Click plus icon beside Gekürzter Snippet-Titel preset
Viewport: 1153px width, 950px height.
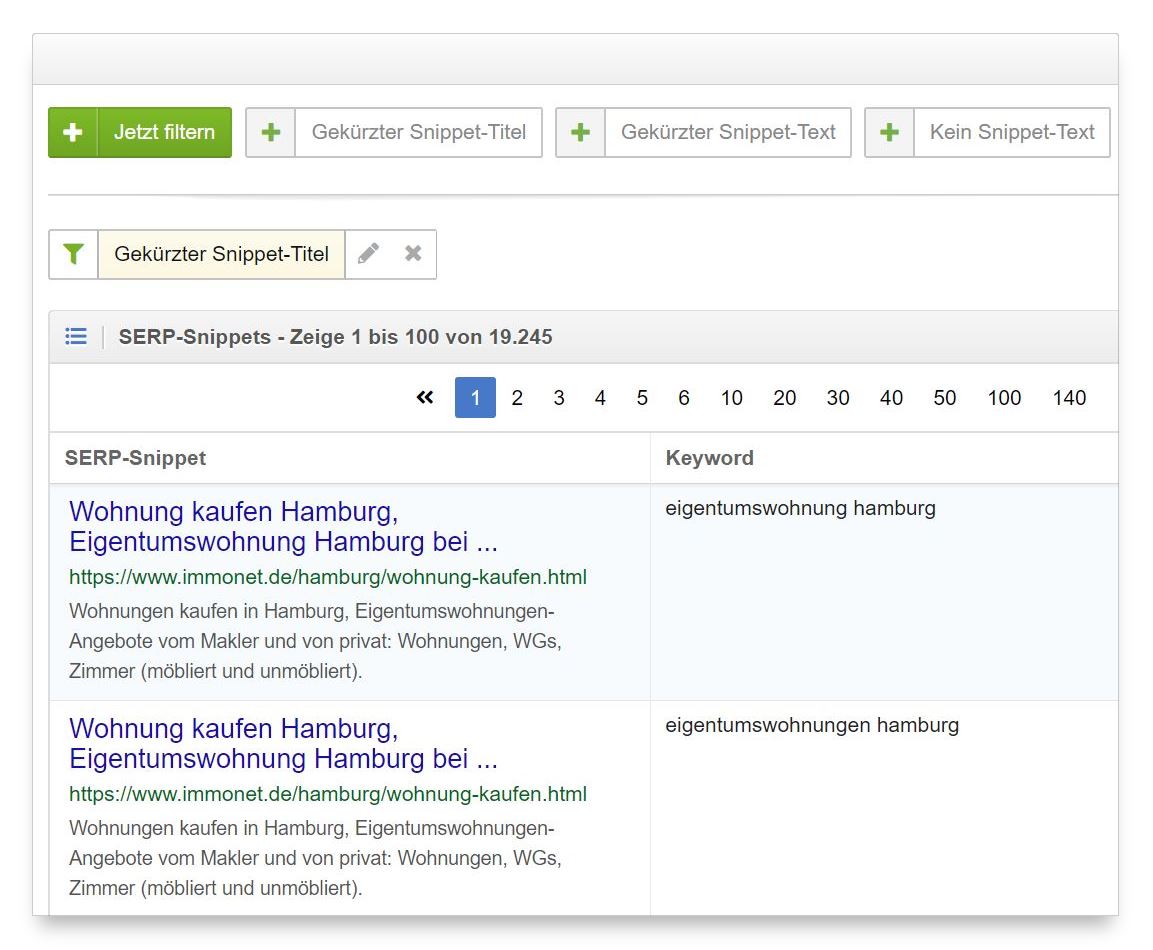point(271,132)
